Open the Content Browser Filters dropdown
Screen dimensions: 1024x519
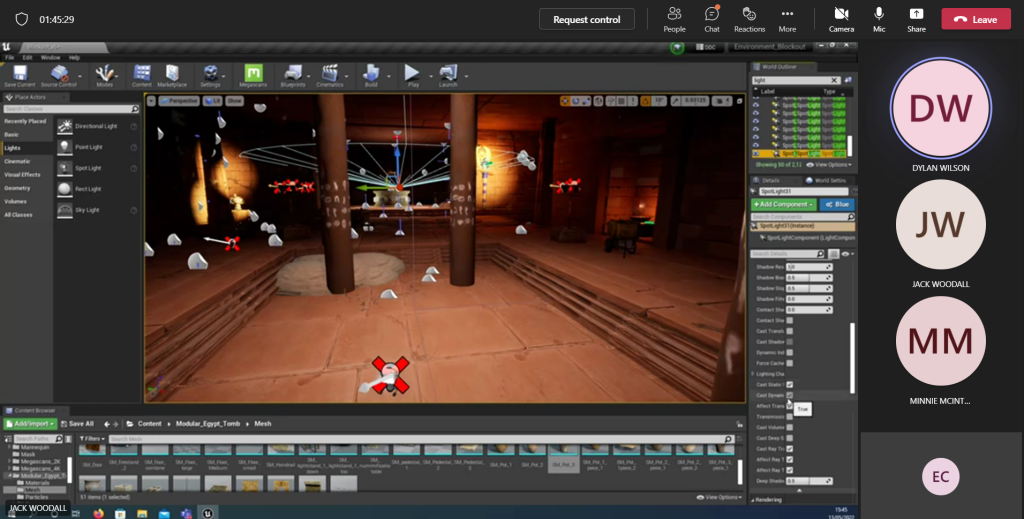pos(92,439)
